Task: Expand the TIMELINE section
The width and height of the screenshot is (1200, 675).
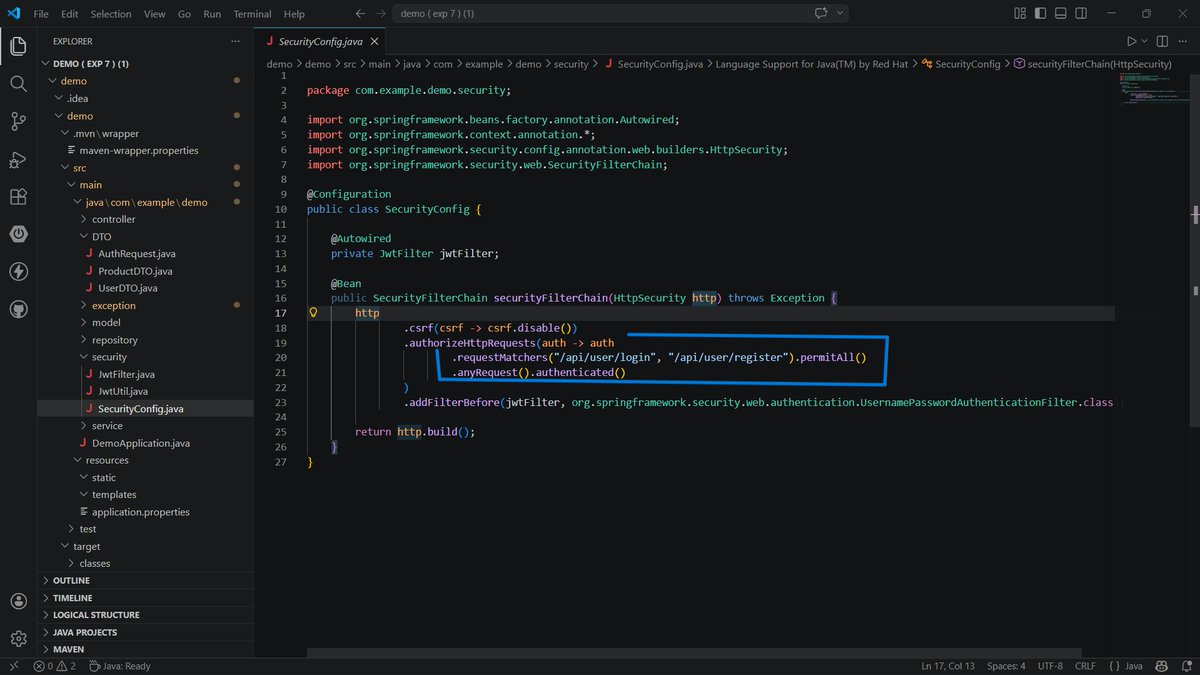Action: [145, 597]
